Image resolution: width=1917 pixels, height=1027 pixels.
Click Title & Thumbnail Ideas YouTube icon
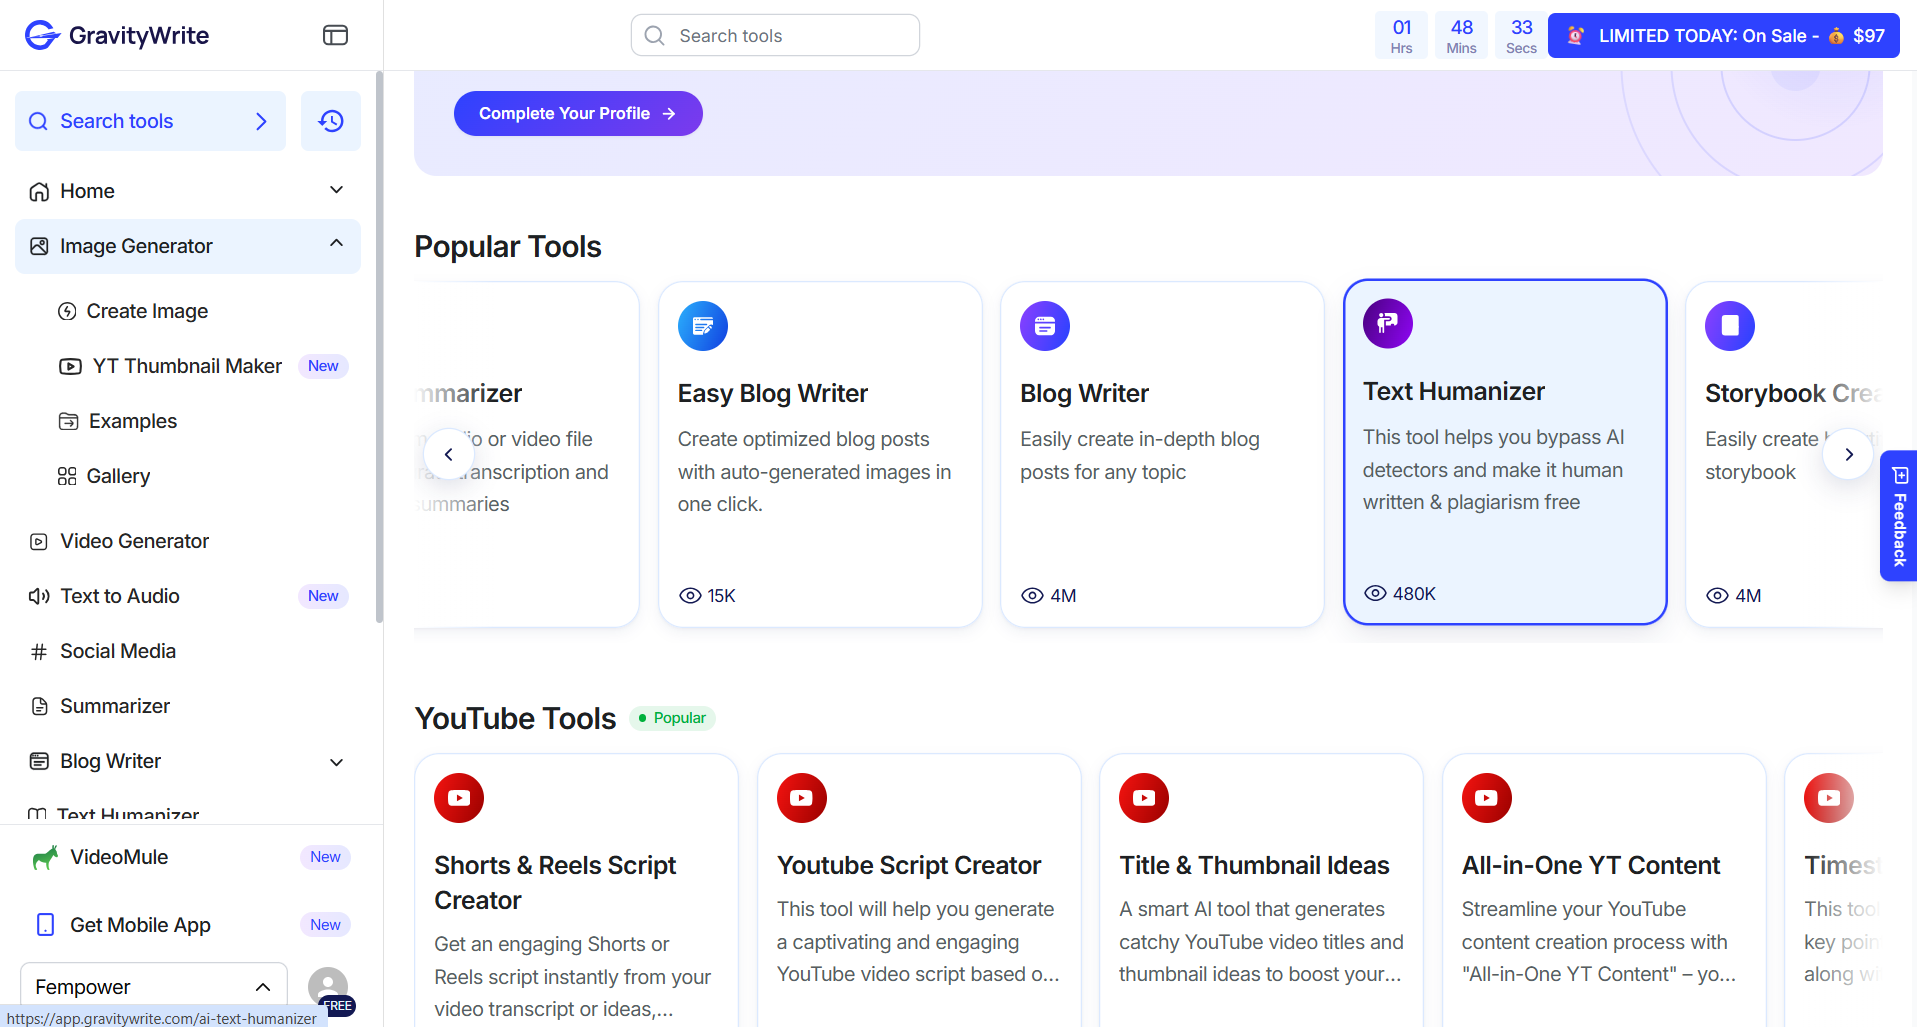1144,798
